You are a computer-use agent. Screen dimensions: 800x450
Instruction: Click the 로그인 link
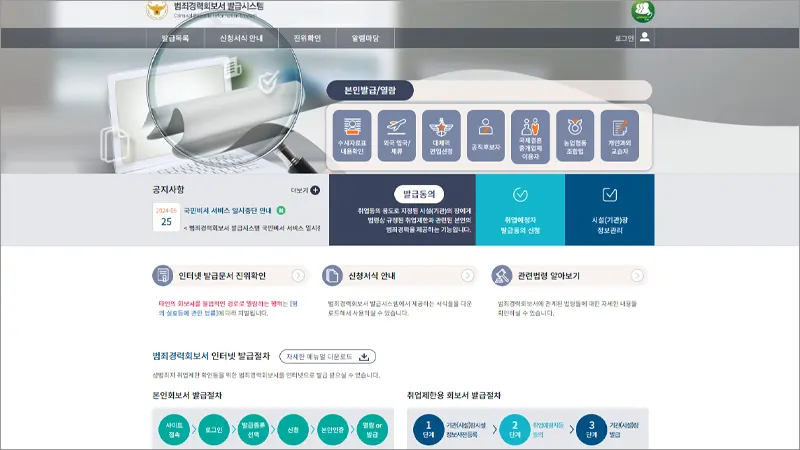[624, 38]
